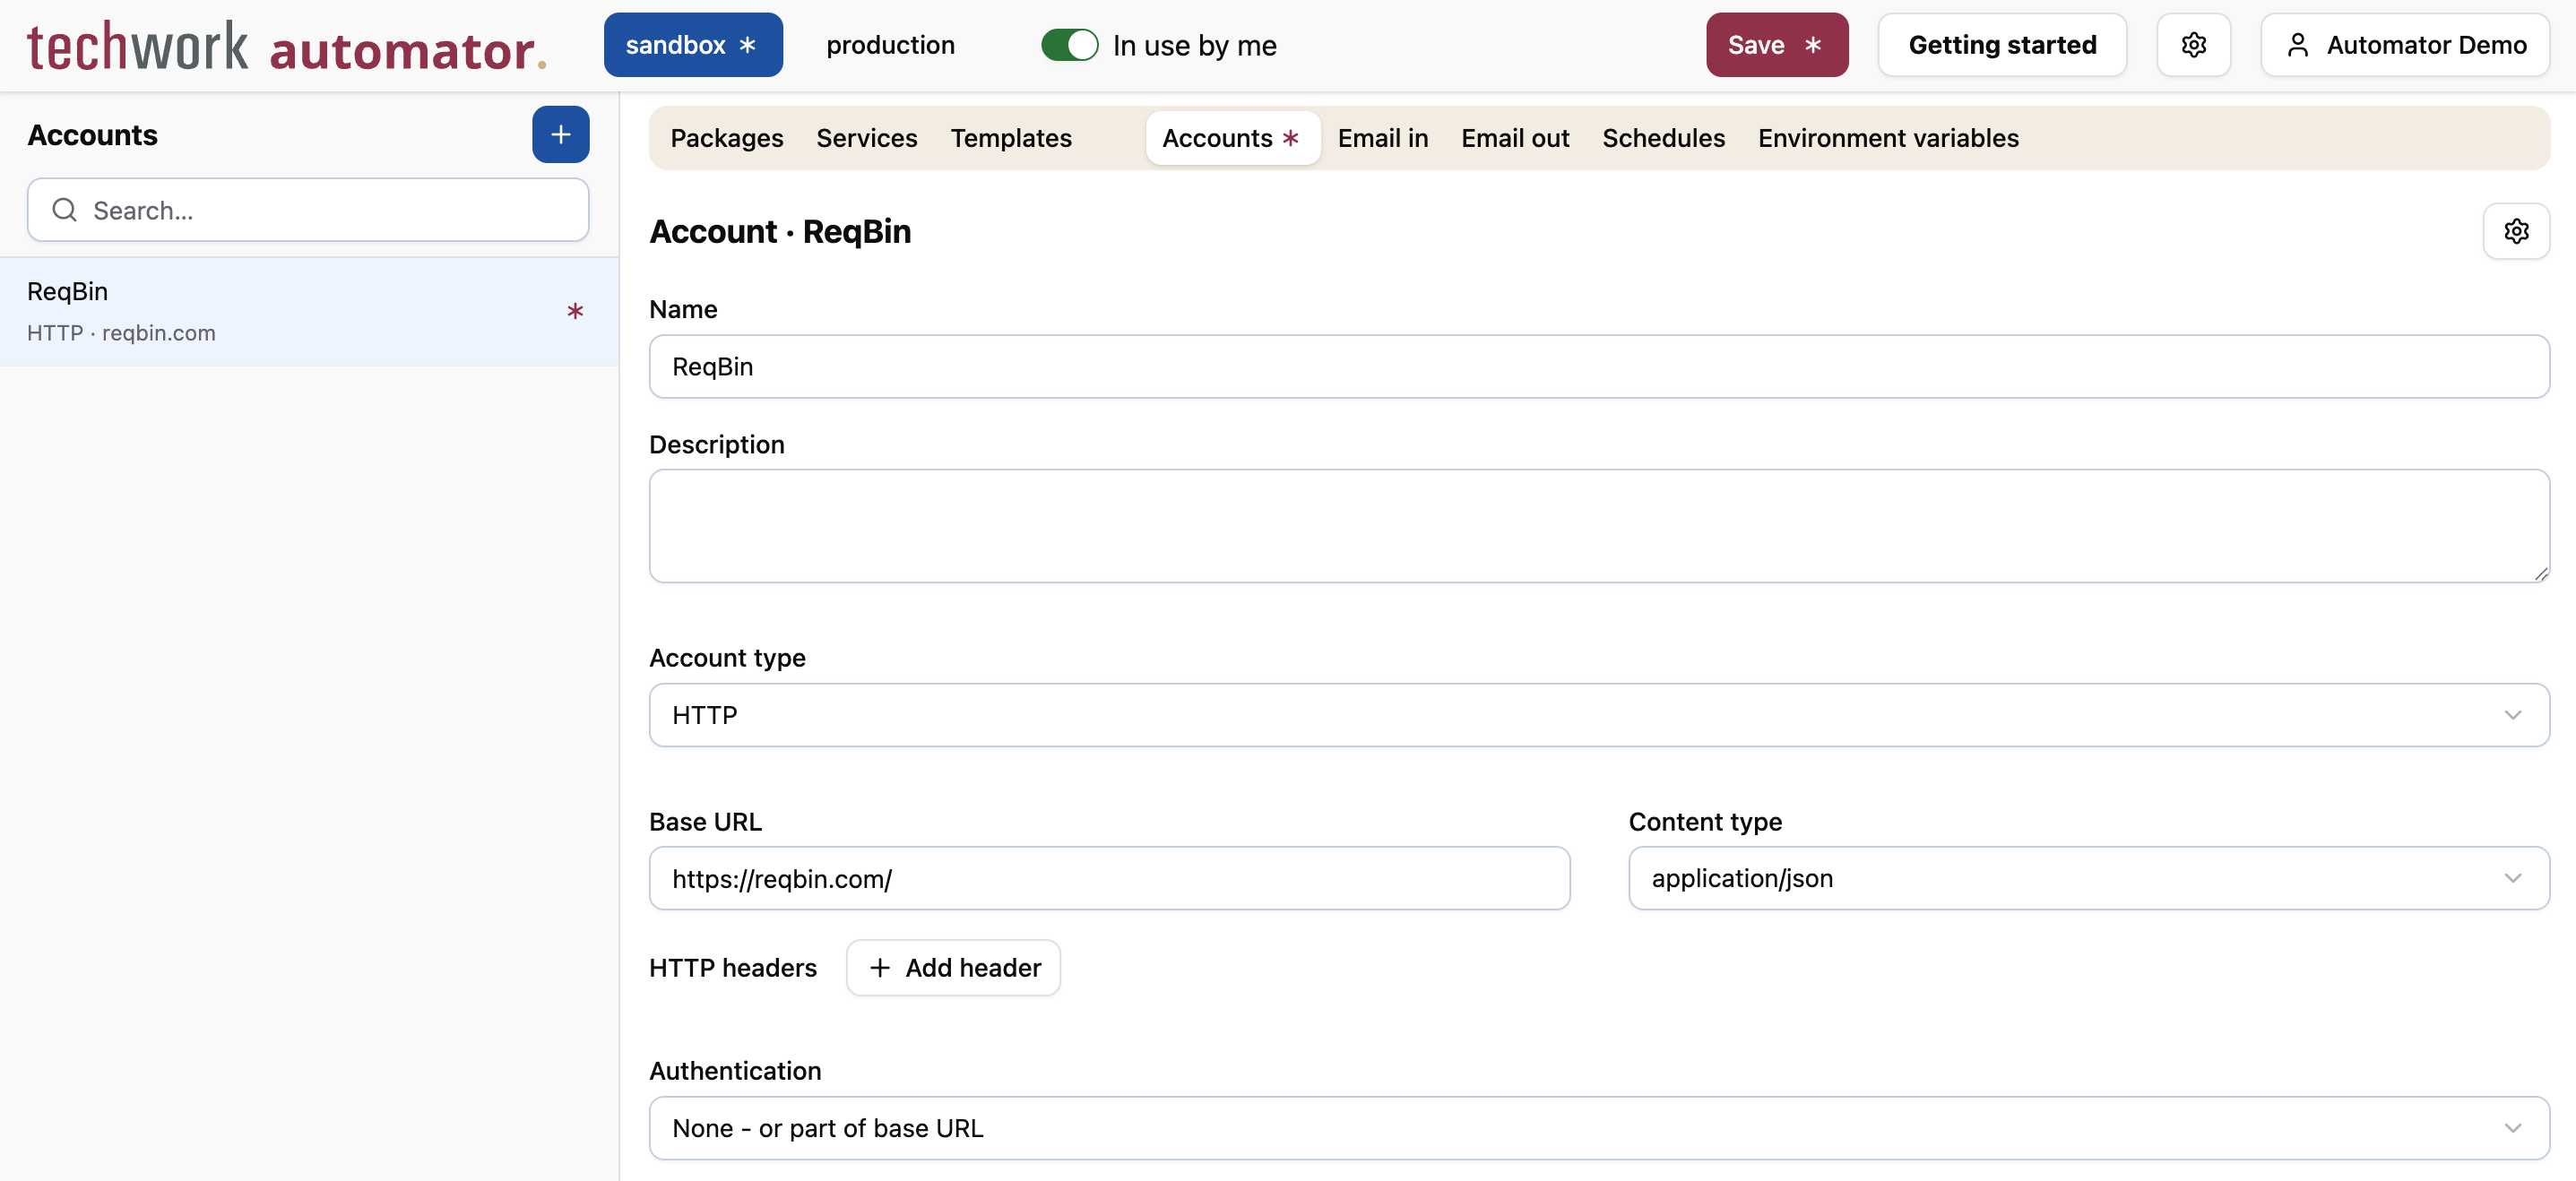Select ReqBin account in sidebar list
This screenshot has width=2576, height=1181.
click(x=309, y=312)
